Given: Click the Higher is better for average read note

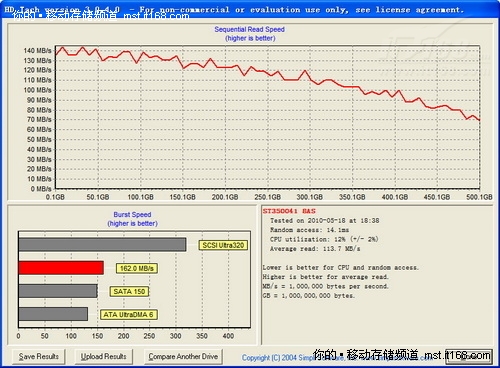Looking at the screenshot, I should [x=325, y=277].
